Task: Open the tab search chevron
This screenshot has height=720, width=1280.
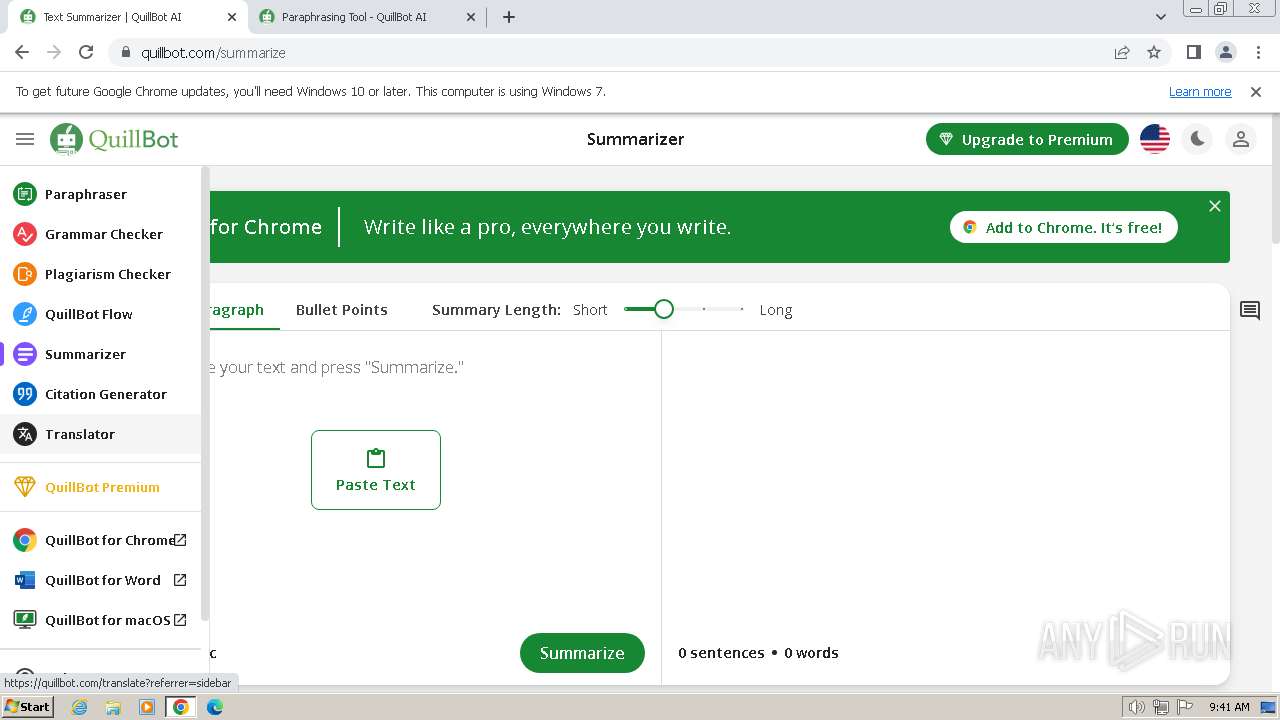Action: click(1161, 17)
